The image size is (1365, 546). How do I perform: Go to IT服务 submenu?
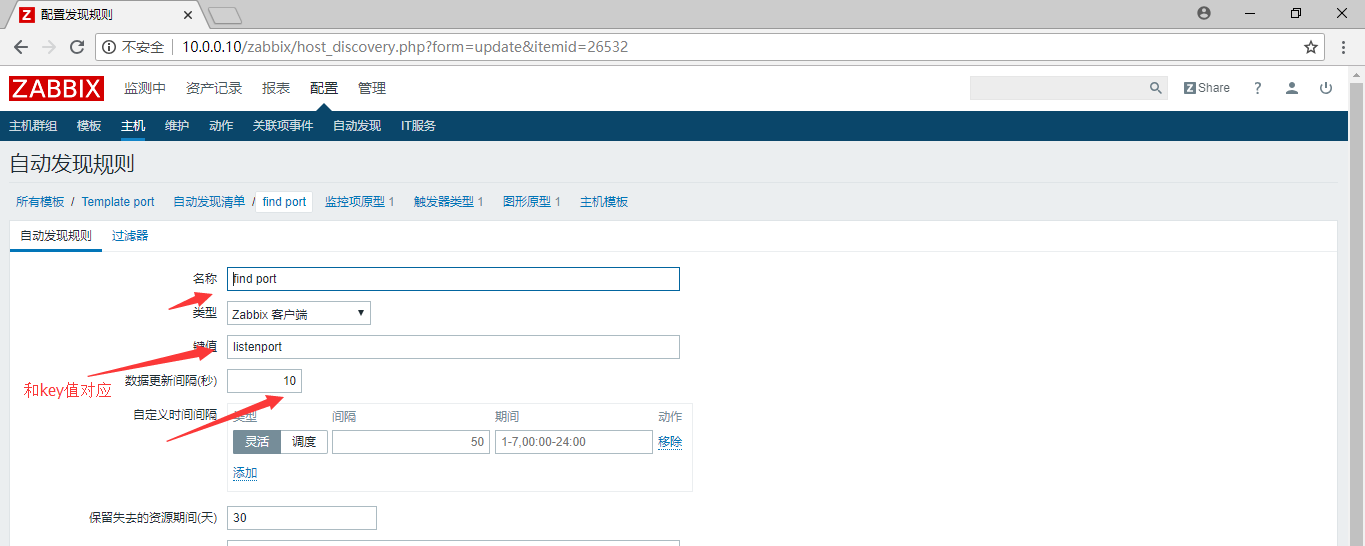pos(418,126)
